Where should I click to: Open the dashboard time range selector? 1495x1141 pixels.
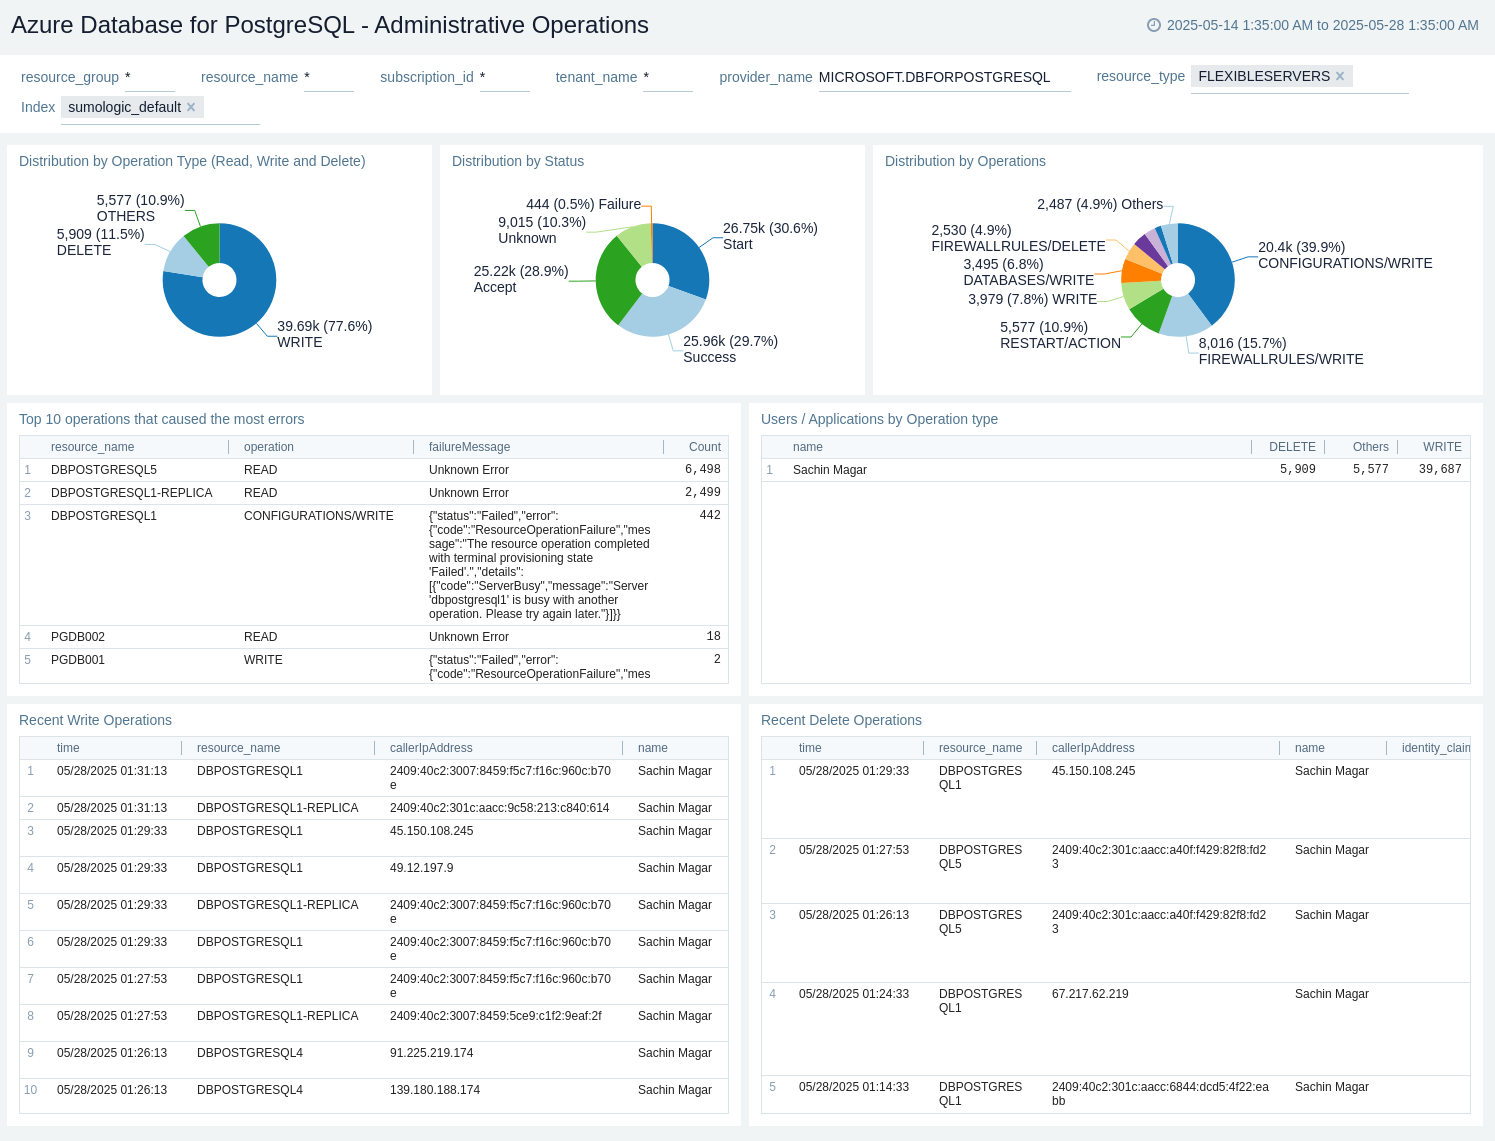pos(1313,25)
